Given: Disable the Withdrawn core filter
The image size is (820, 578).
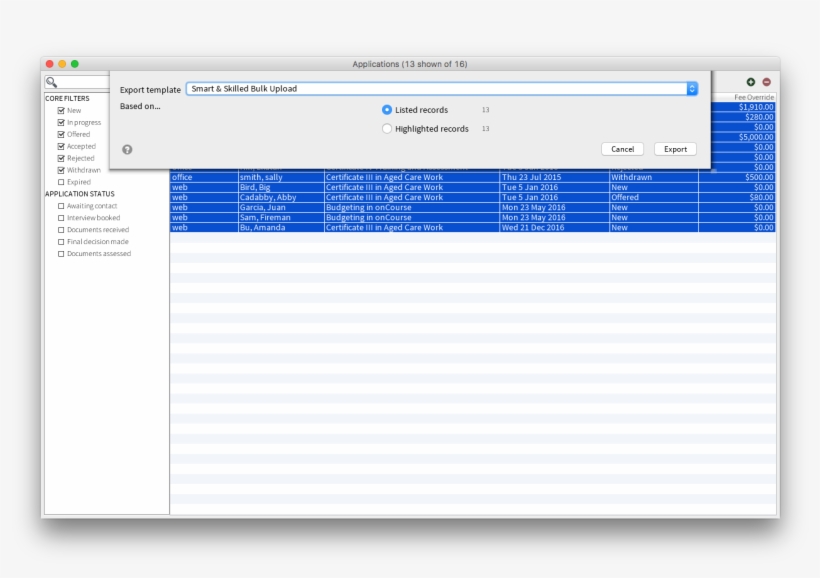Looking at the screenshot, I should [61, 169].
